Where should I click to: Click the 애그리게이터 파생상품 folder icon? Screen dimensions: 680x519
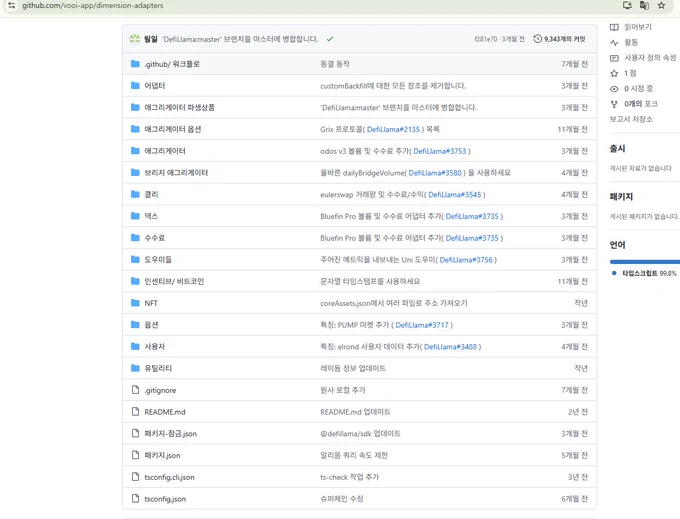click(x=135, y=107)
